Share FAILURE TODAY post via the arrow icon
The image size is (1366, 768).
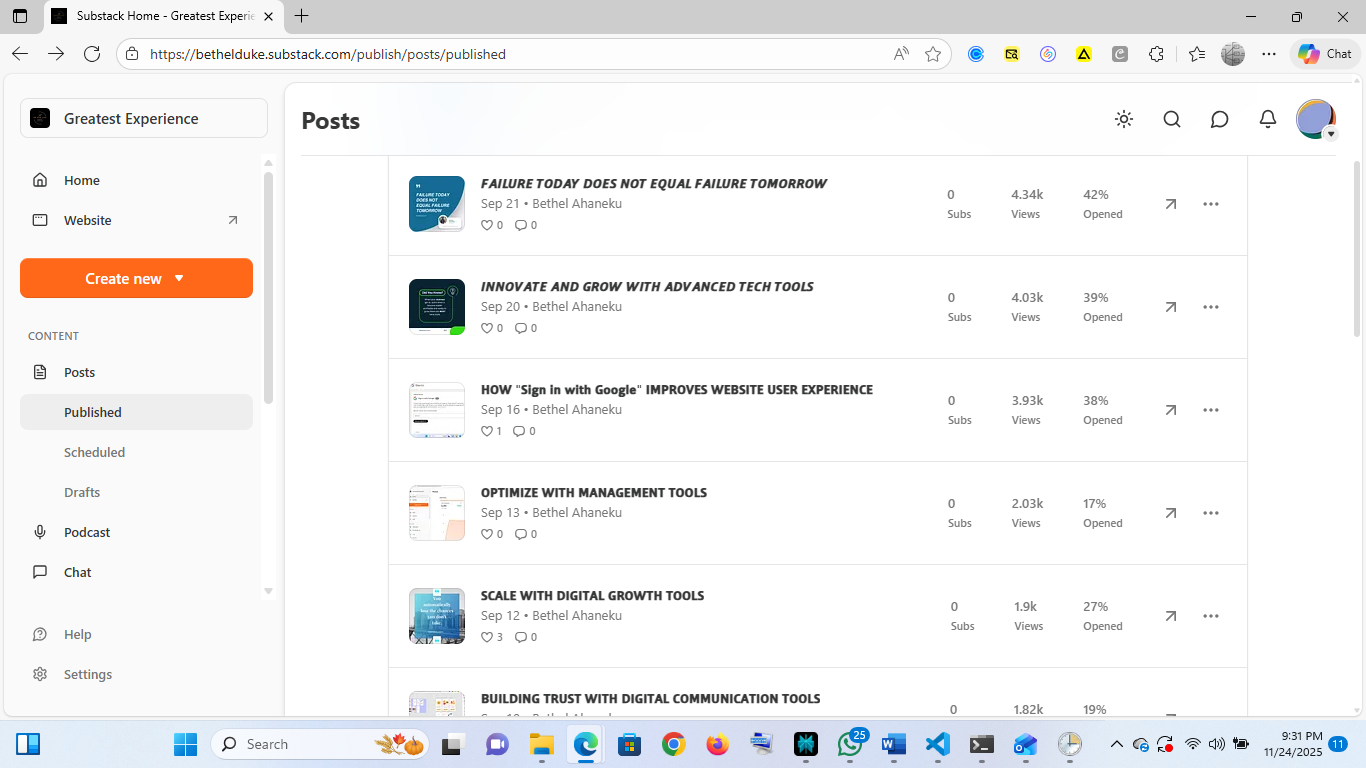1170,204
